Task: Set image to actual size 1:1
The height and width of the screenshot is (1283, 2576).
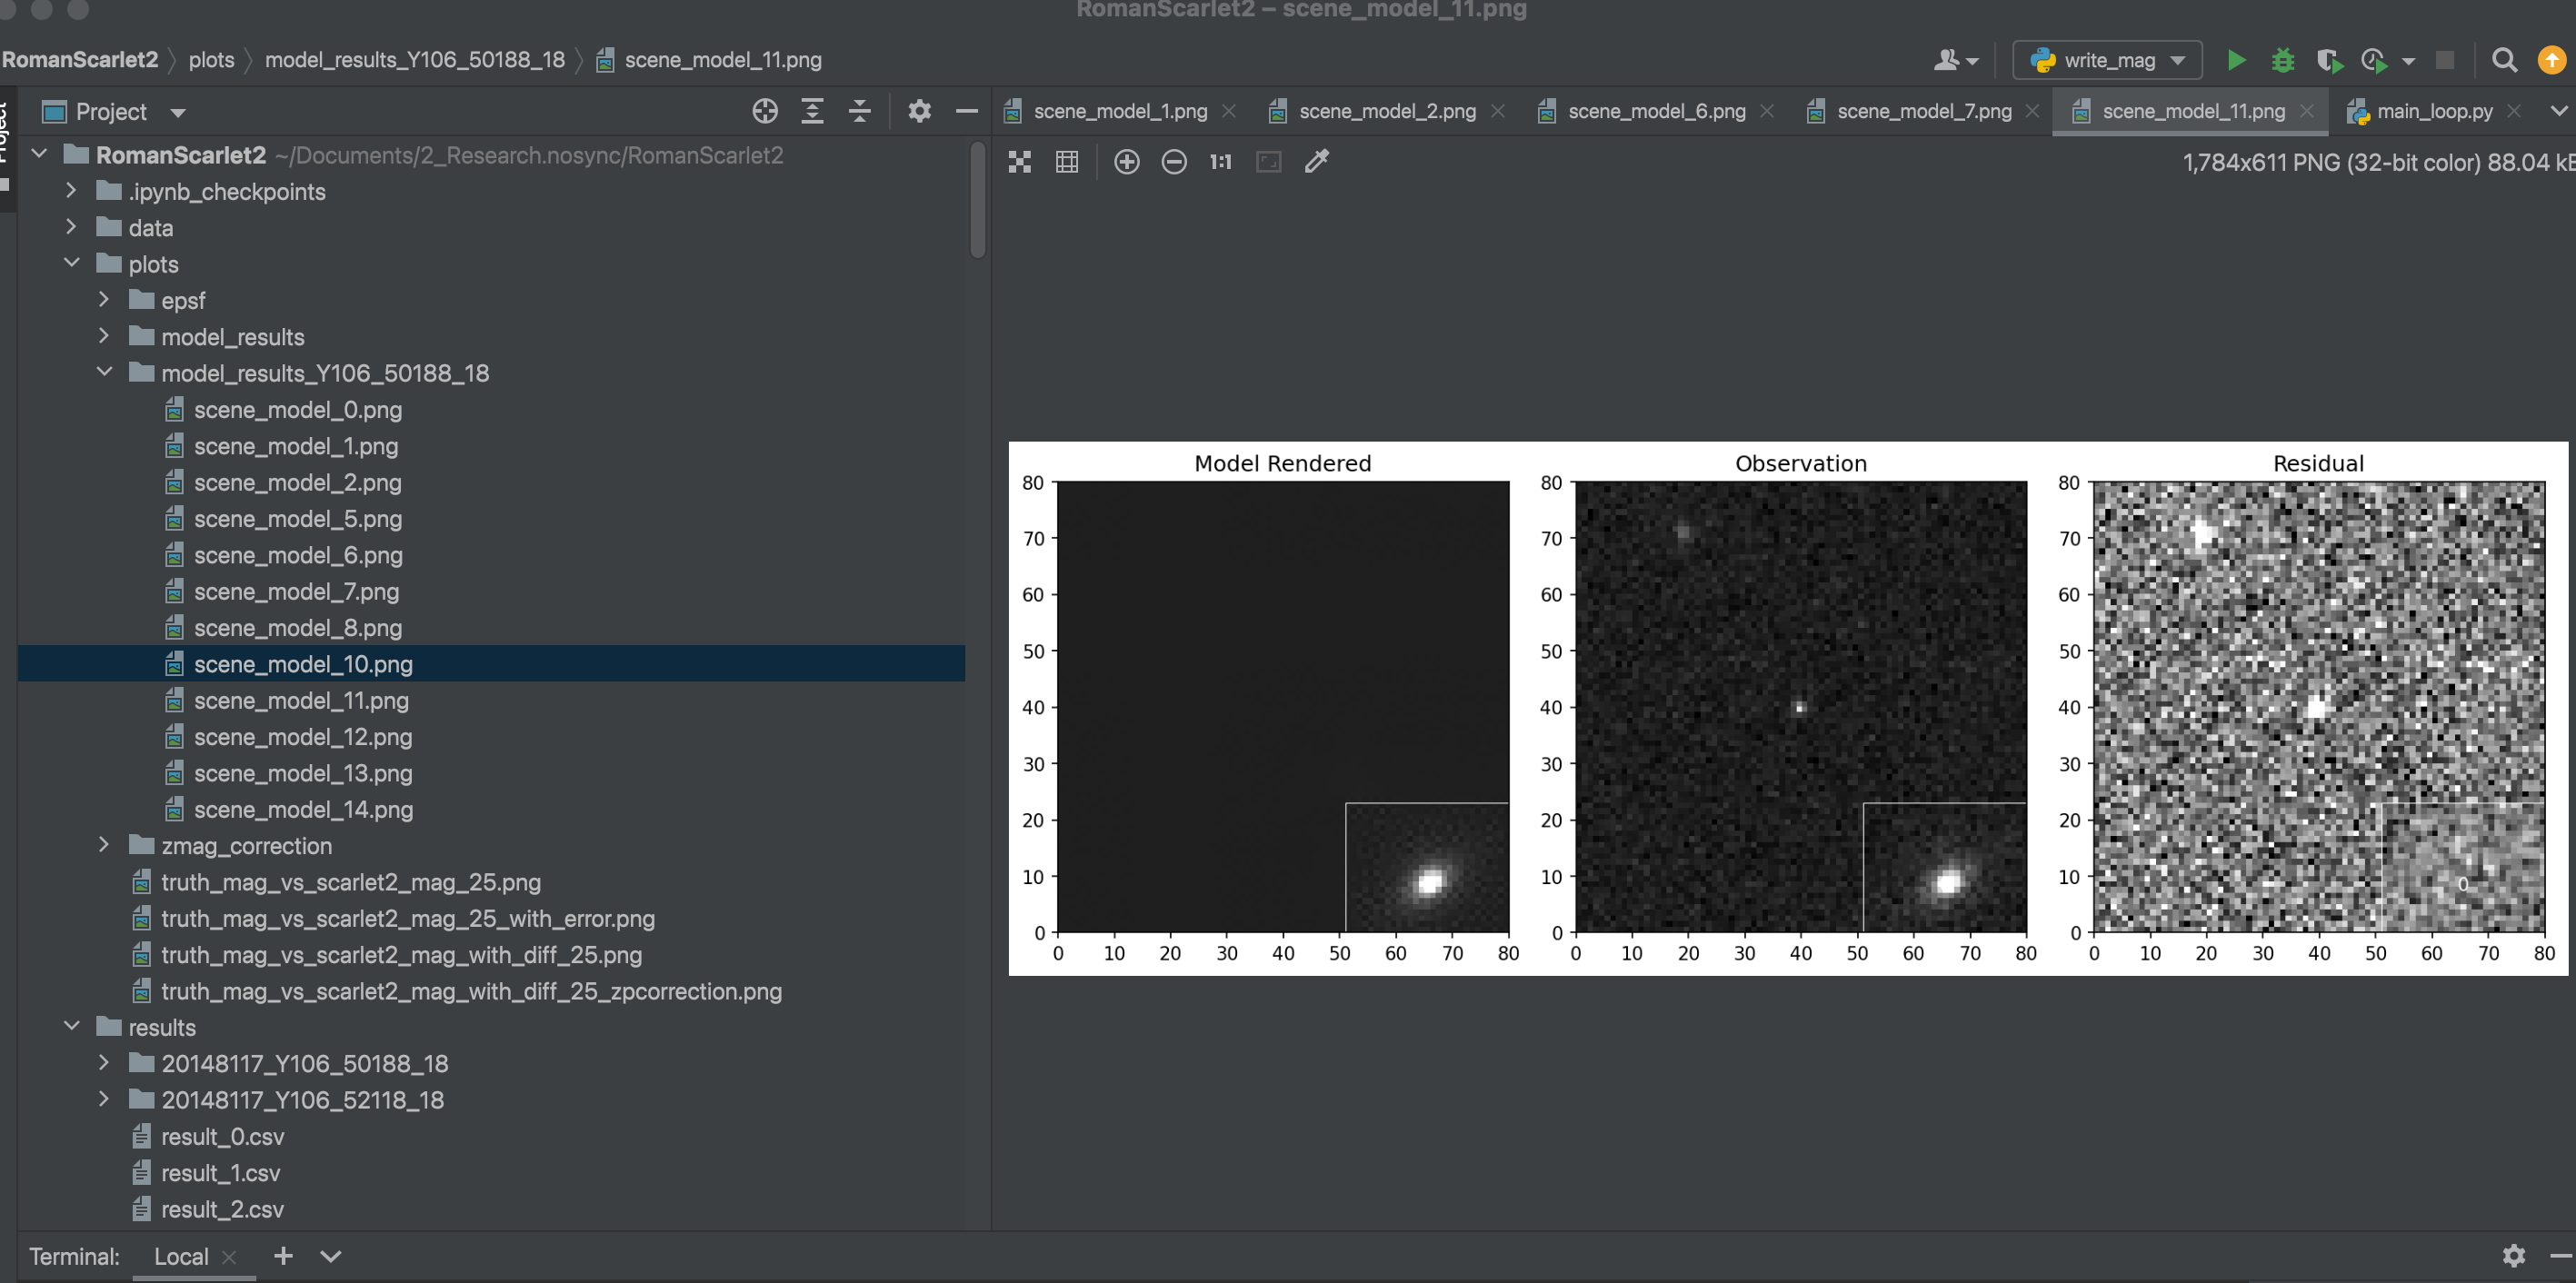Action: coord(1221,162)
